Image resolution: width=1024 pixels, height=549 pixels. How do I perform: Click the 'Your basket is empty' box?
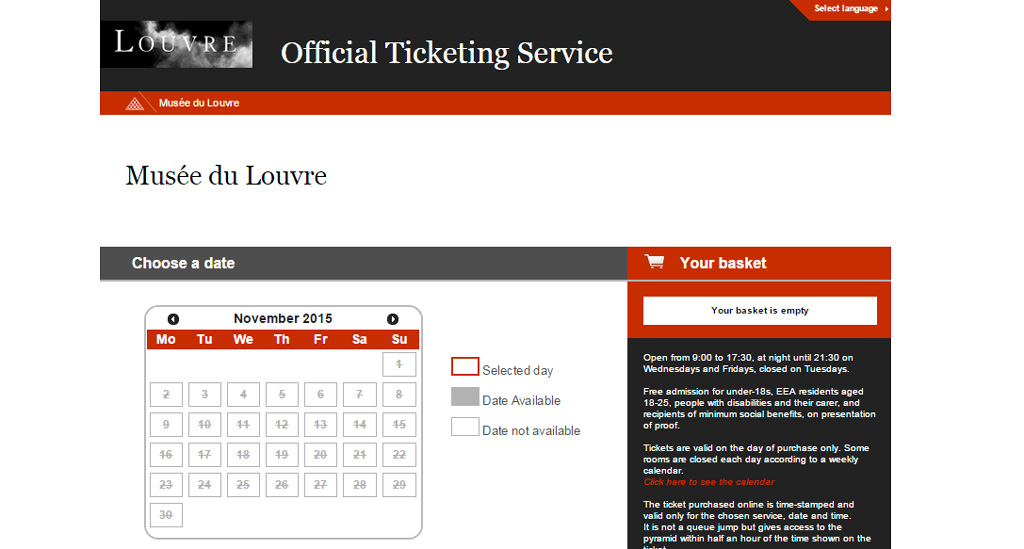(760, 311)
